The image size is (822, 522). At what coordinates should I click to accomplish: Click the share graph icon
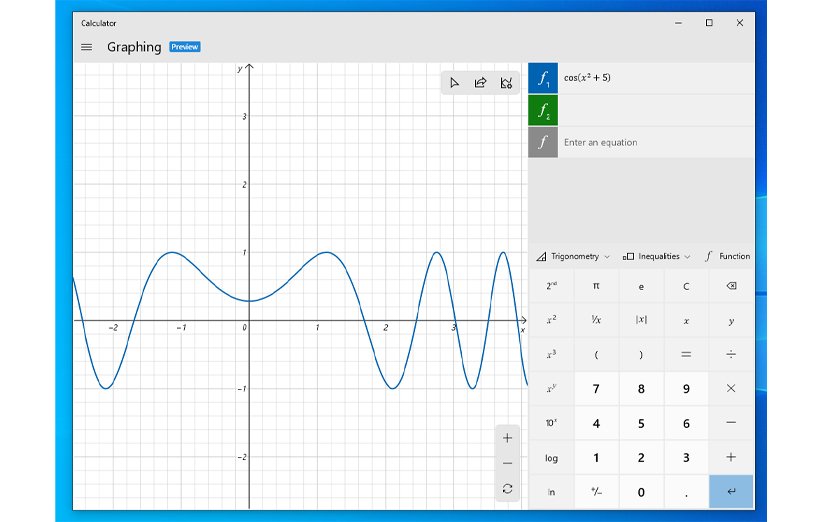(x=480, y=83)
